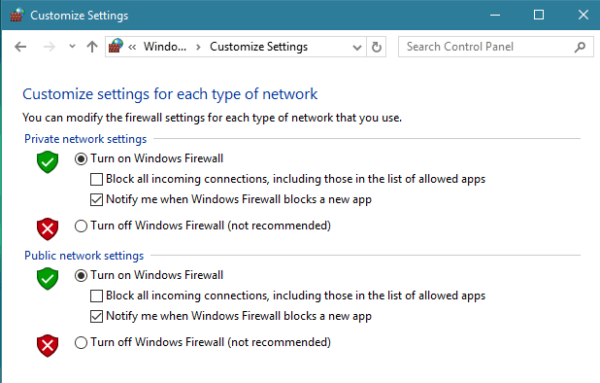Go back using the back arrow
The width and height of the screenshot is (600, 383).
(x=20, y=47)
